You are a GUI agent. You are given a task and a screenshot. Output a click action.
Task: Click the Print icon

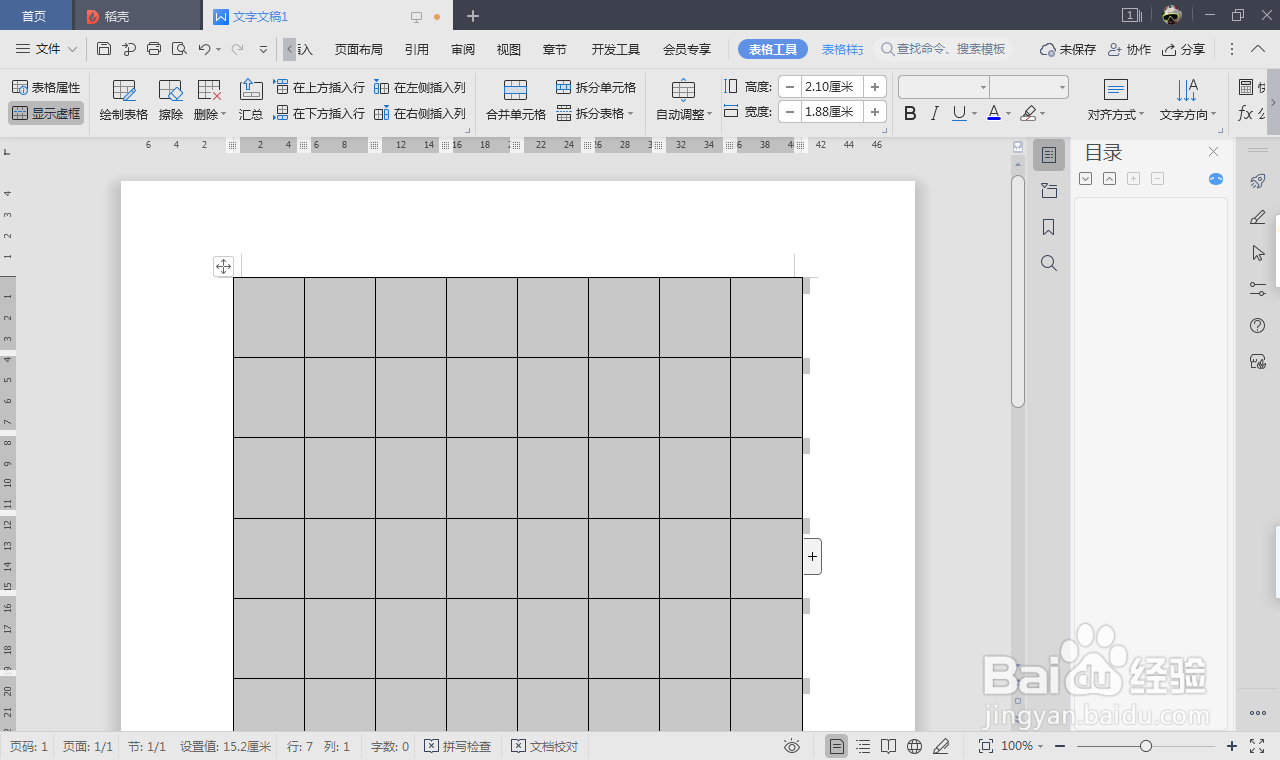[x=154, y=48]
